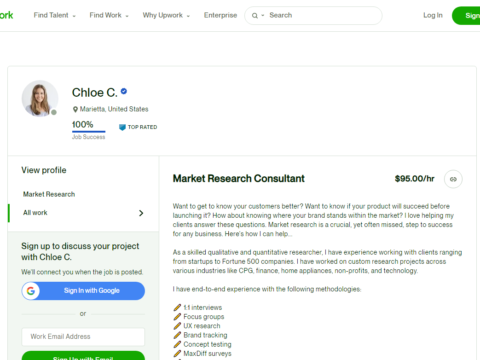Expand All work with the chevron arrow
This screenshot has width=480, height=360.
coord(141,213)
